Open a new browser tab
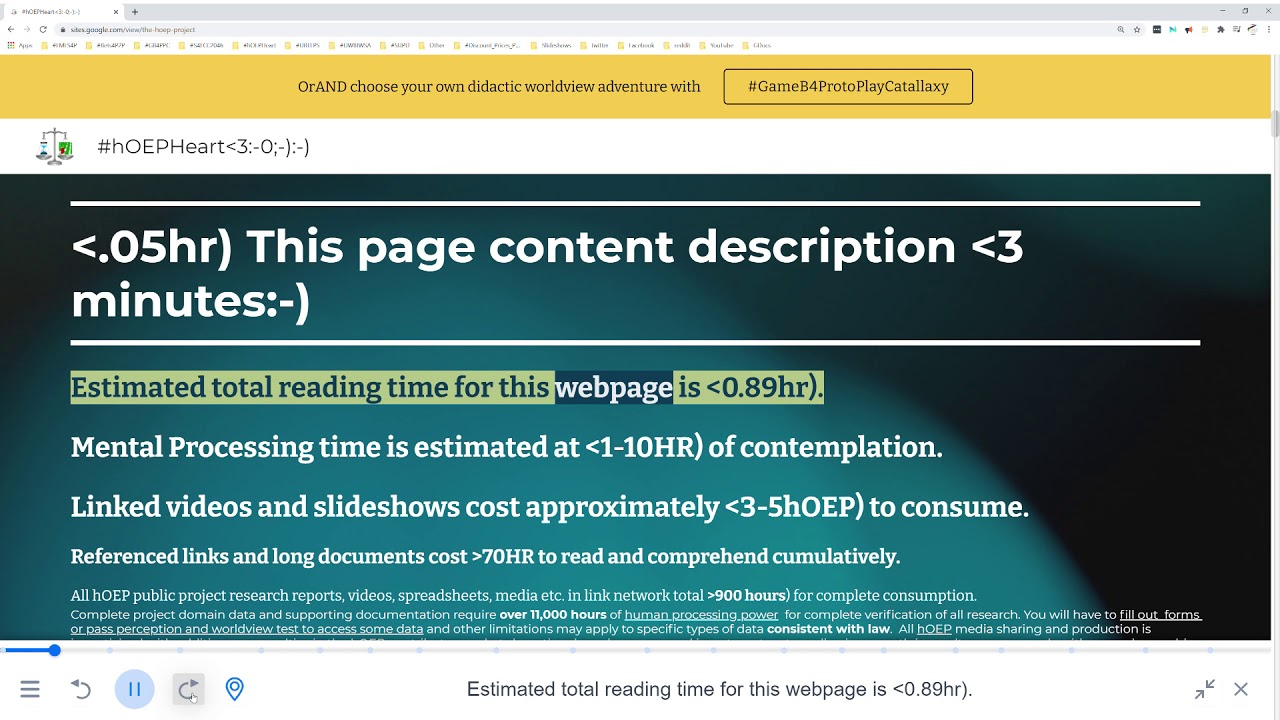1280x720 pixels. [x=135, y=12]
